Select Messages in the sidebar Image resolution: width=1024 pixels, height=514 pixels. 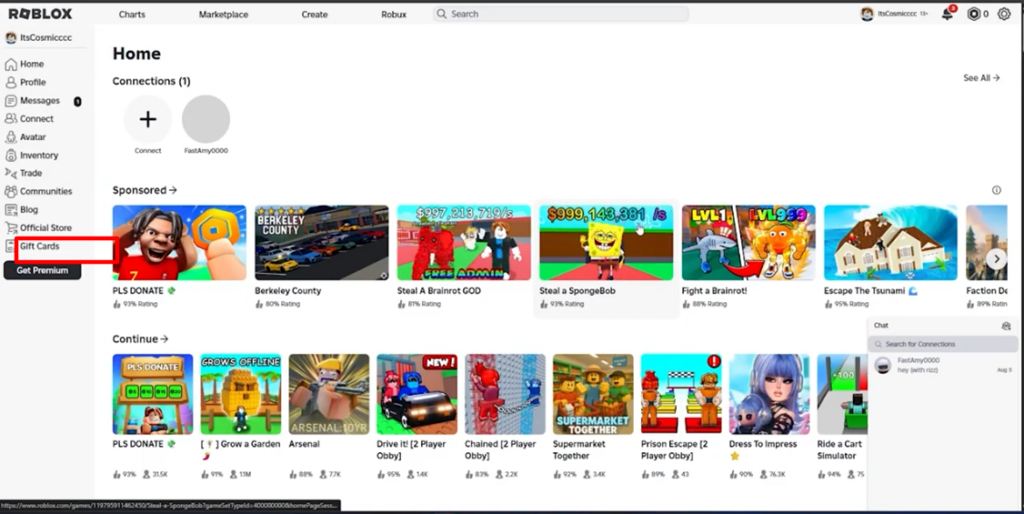coord(40,101)
